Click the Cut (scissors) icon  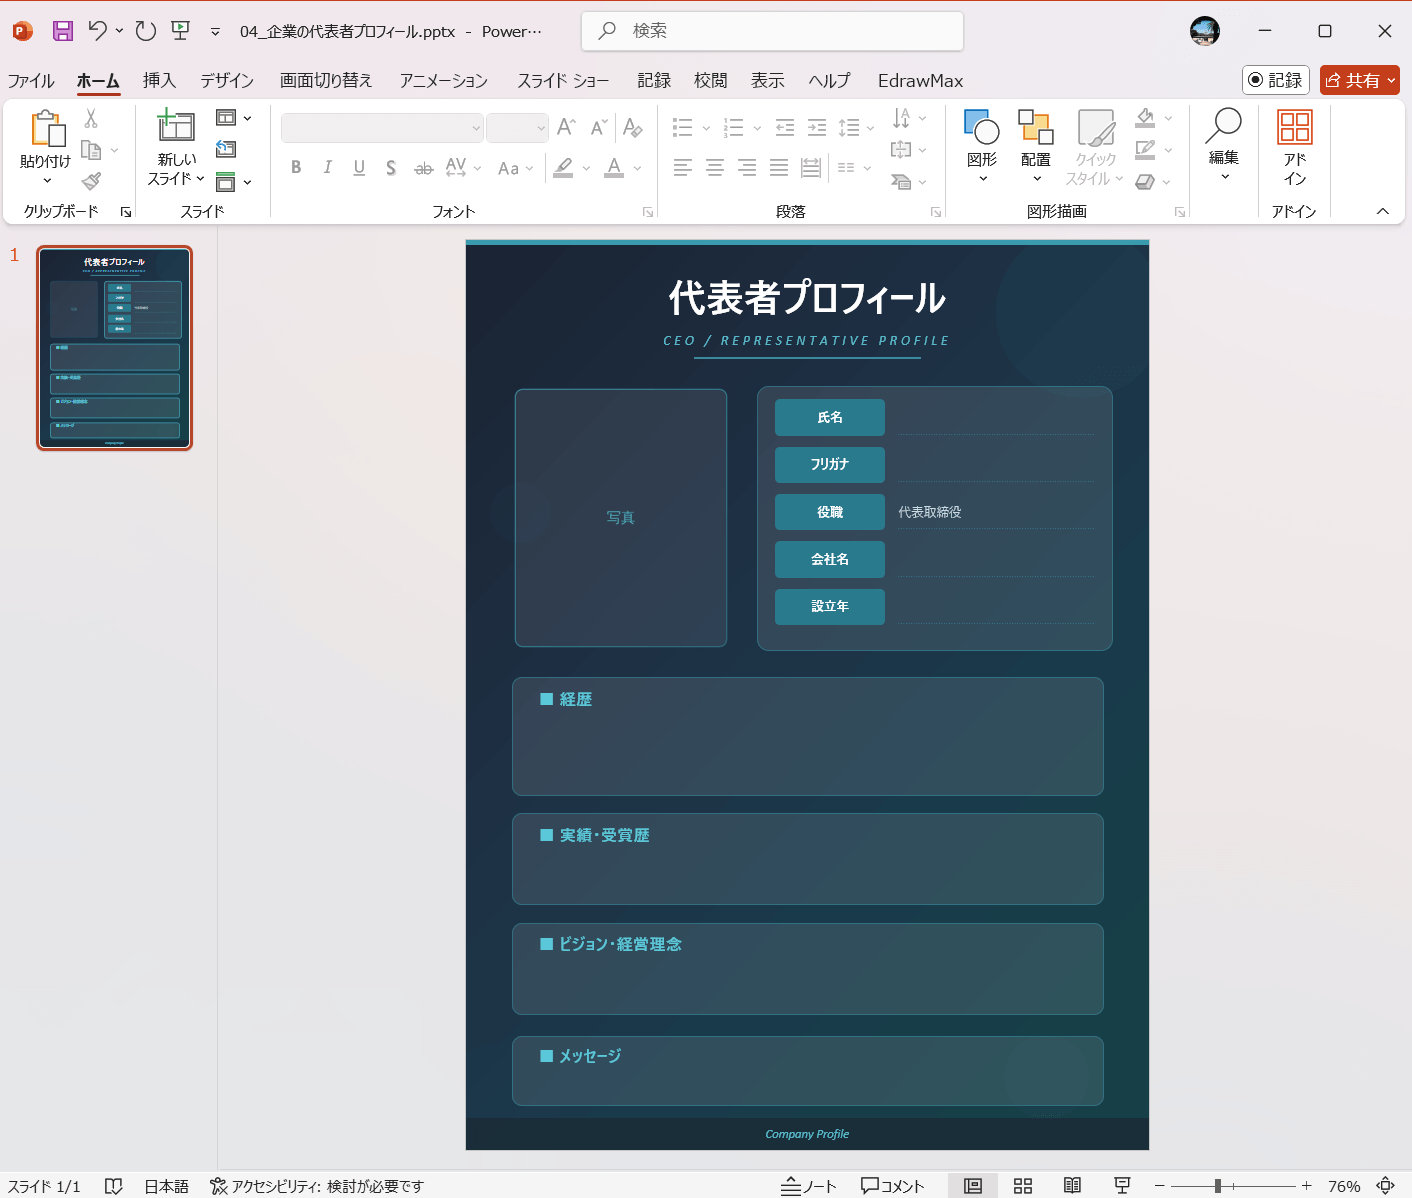coord(89,117)
